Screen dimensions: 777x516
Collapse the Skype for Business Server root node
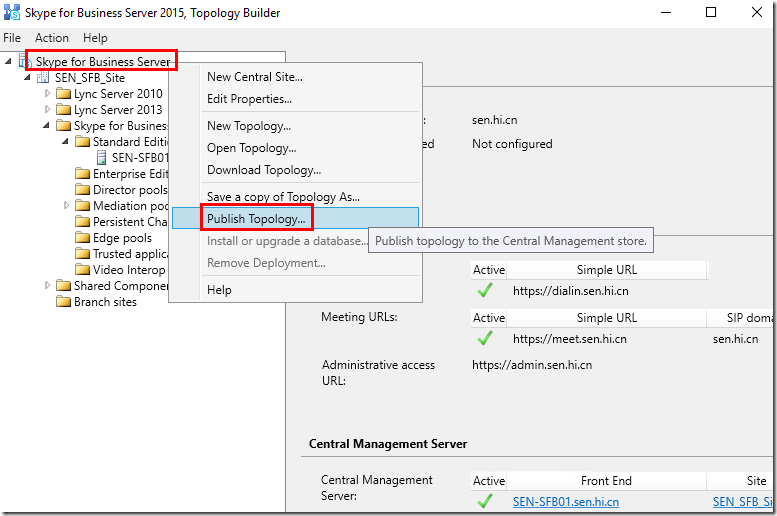click(x=8, y=61)
